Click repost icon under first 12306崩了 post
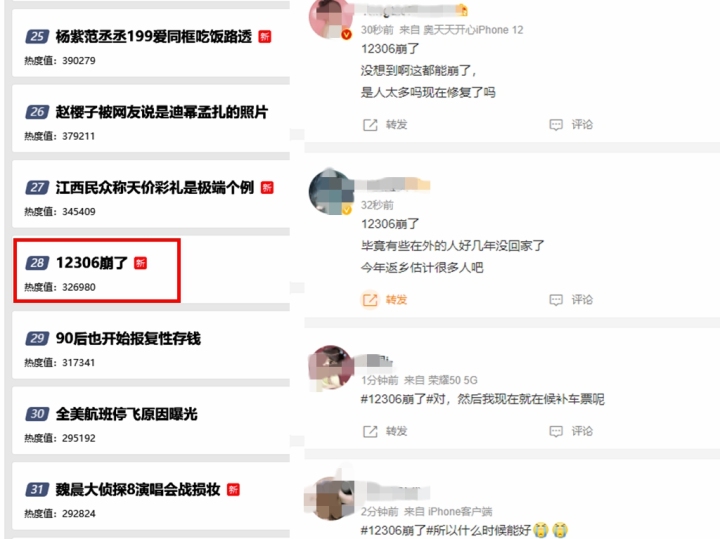Viewport: 720px width, 539px height. tap(370, 125)
